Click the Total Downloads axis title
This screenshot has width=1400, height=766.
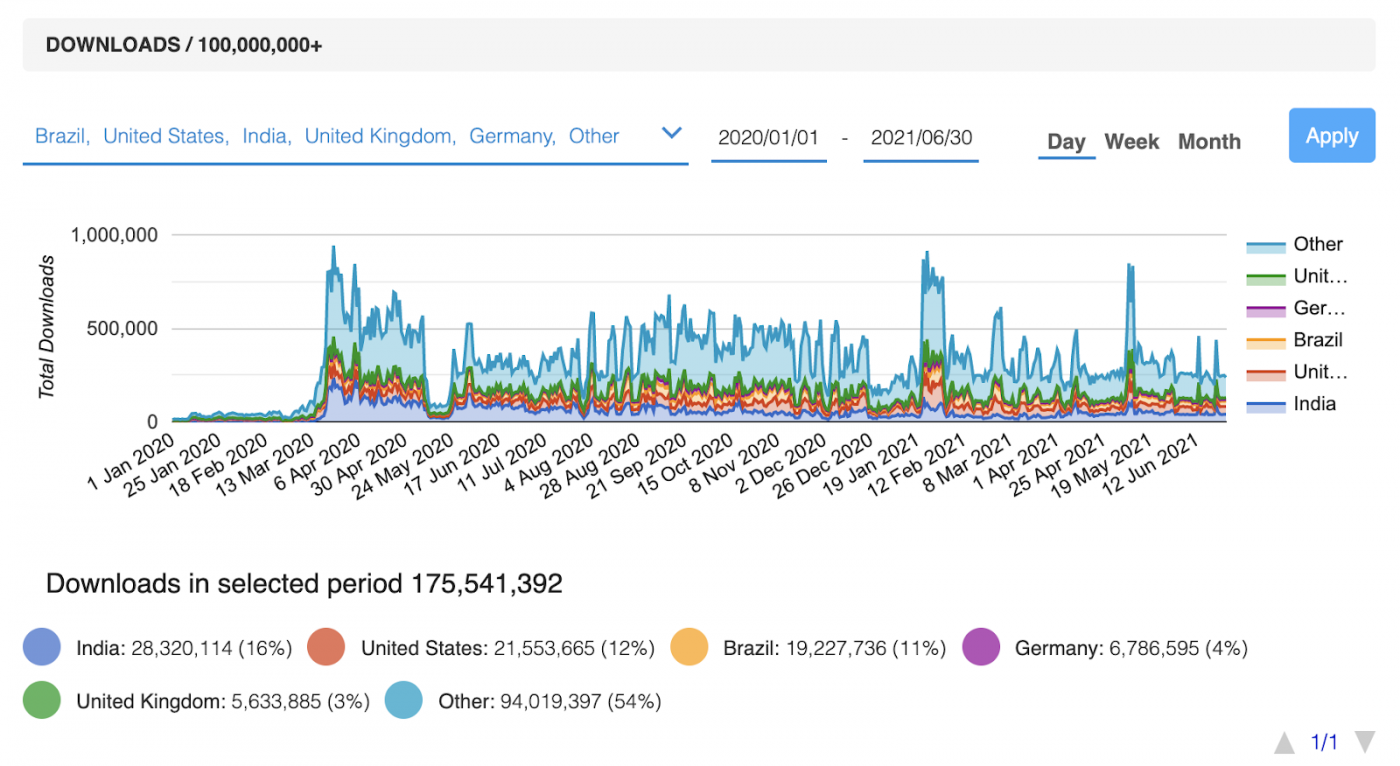46,327
